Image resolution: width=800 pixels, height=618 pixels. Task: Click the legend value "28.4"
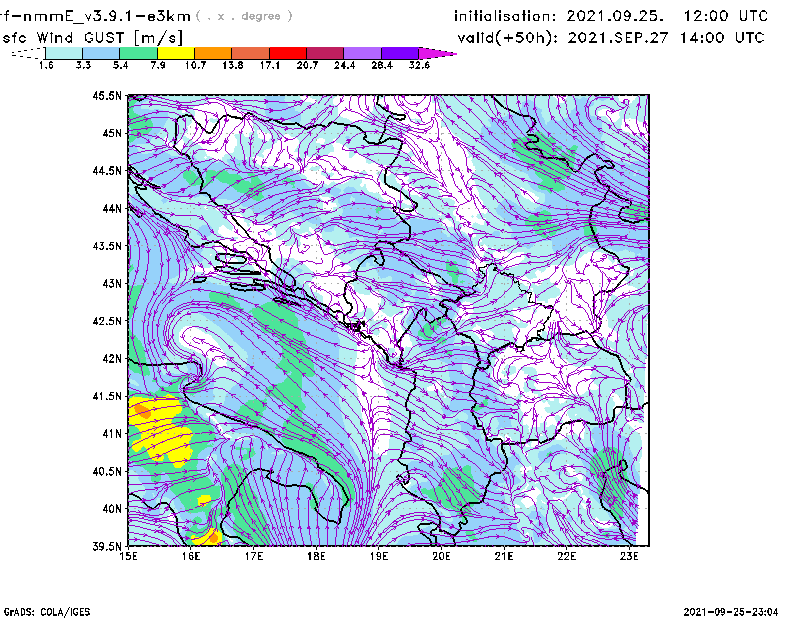(382, 65)
